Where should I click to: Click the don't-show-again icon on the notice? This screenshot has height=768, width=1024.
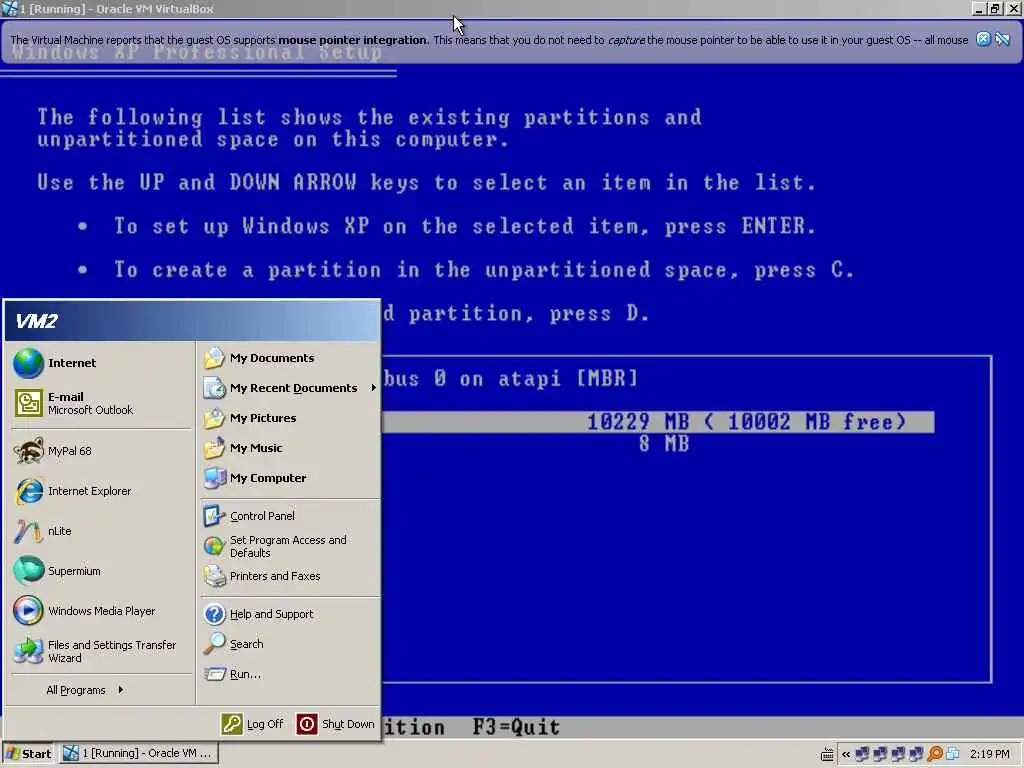pos(1002,39)
